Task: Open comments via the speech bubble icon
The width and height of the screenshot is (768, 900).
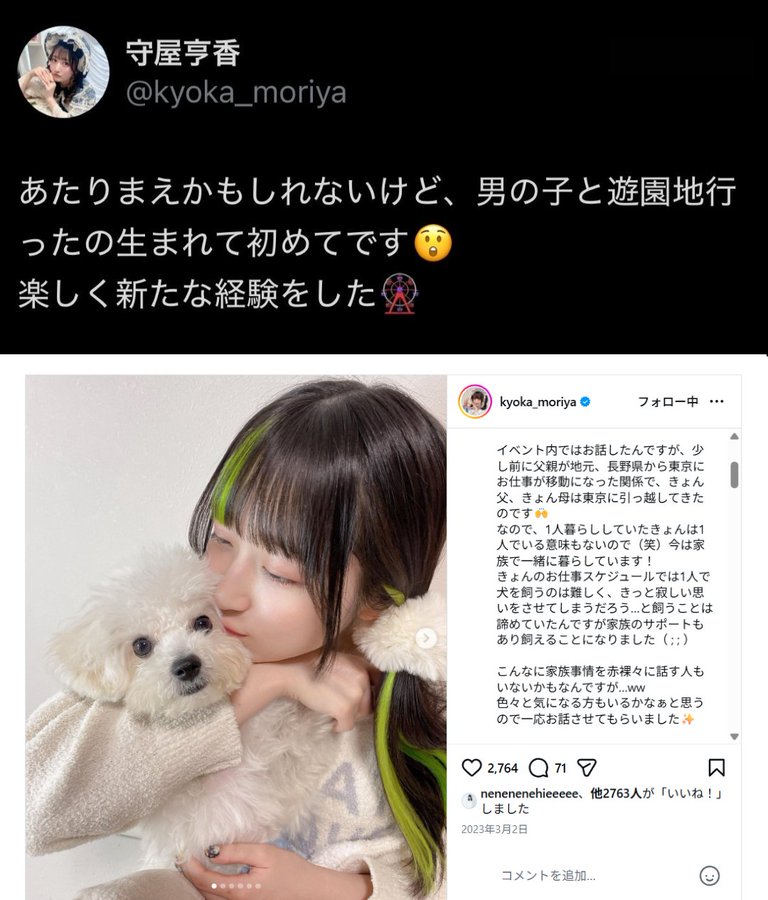Action: [538, 767]
